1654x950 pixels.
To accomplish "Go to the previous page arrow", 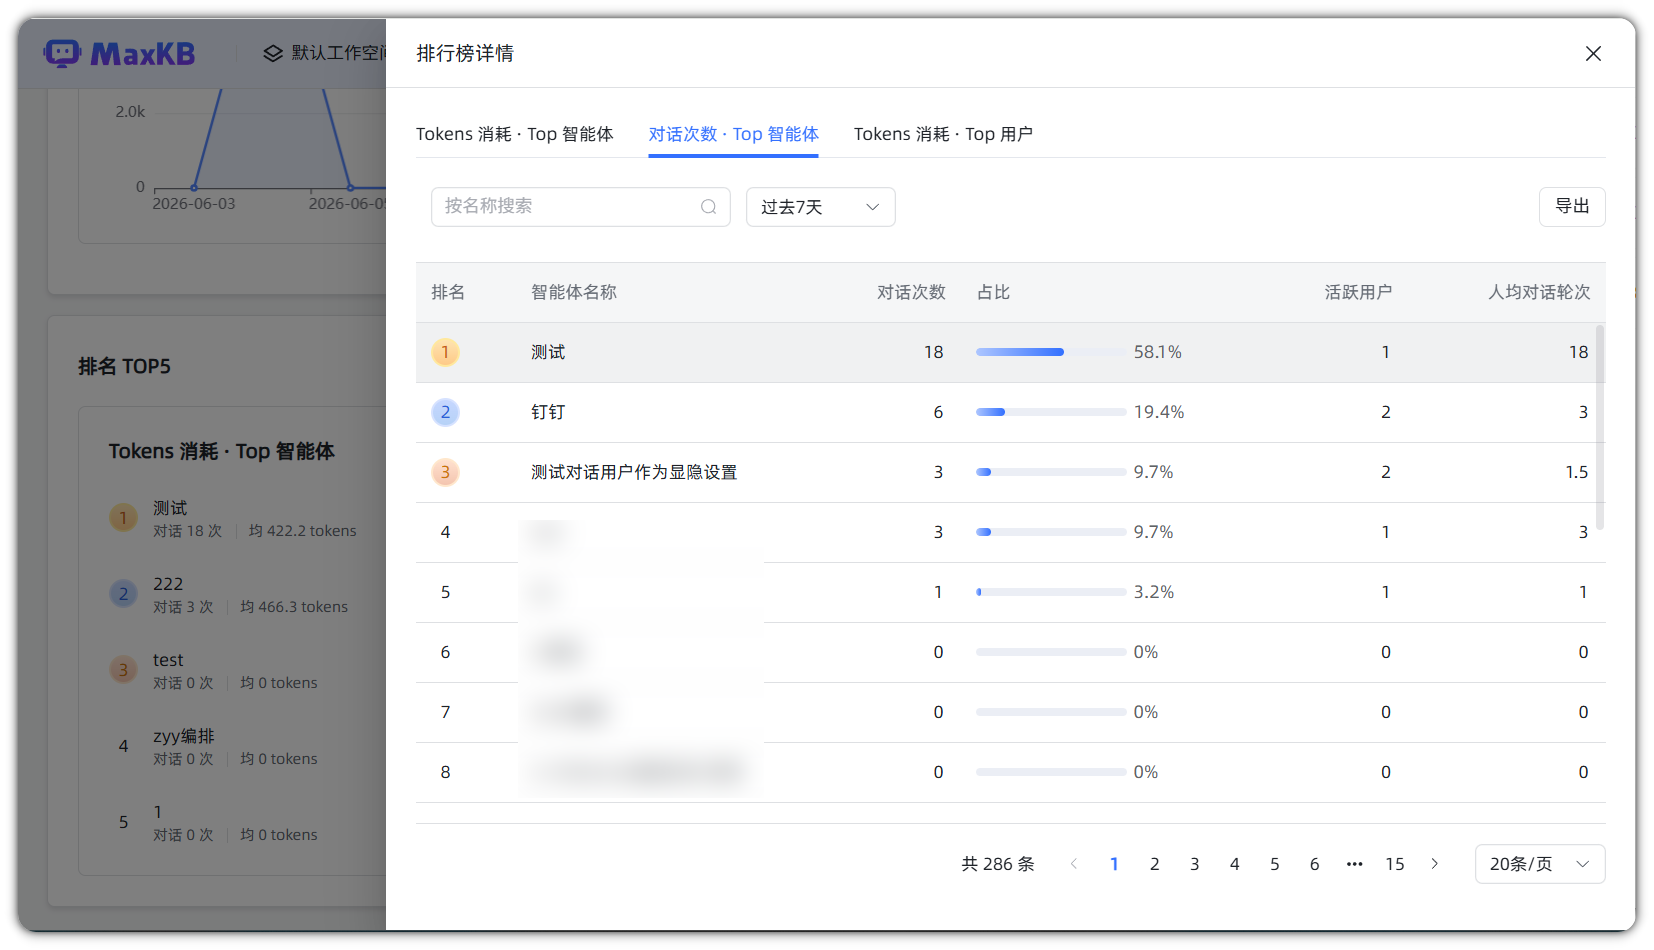I will coord(1074,864).
